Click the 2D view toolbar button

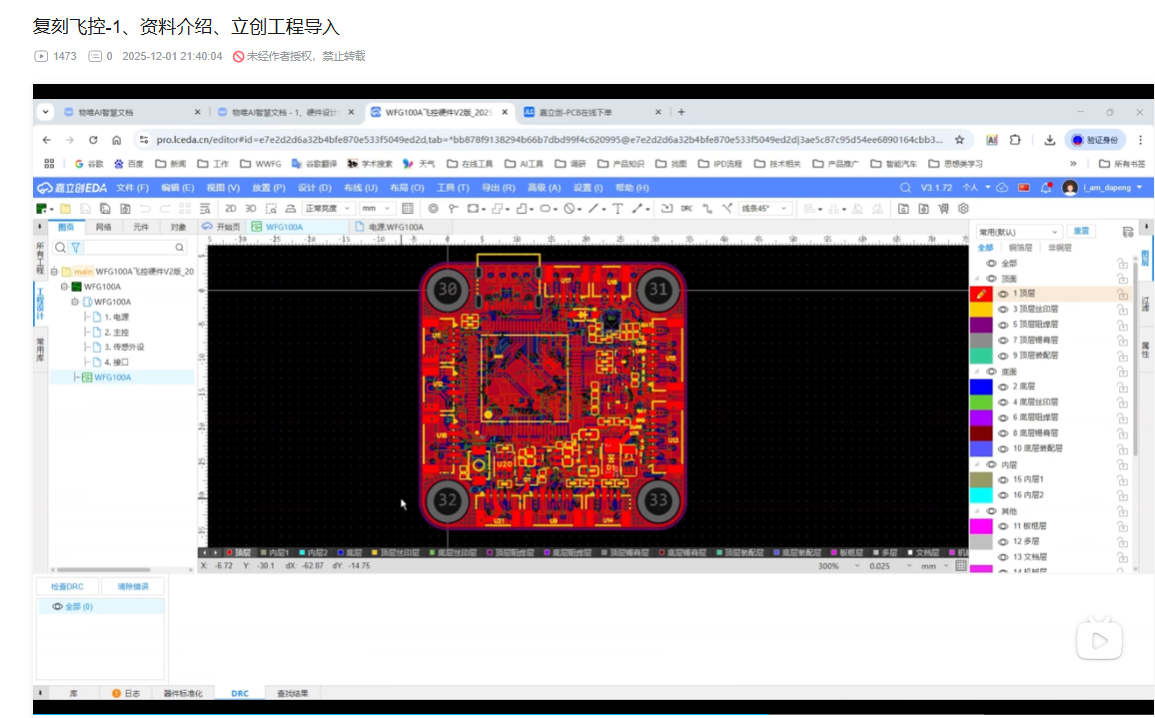[x=230, y=208]
